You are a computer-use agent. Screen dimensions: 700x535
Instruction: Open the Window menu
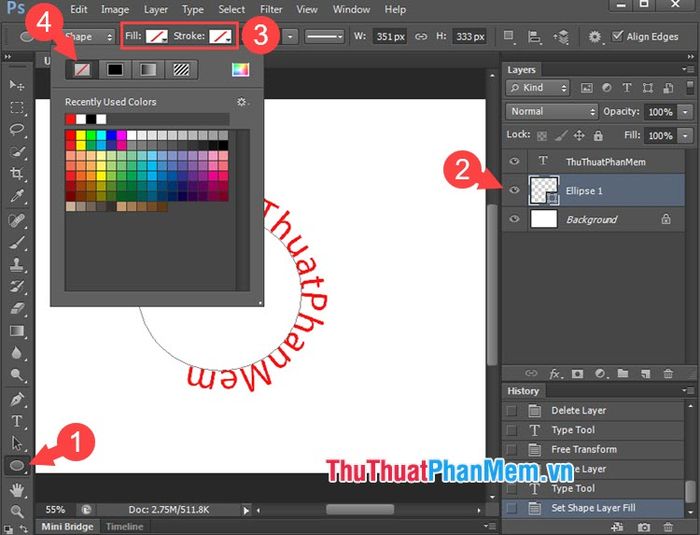pos(351,9)
